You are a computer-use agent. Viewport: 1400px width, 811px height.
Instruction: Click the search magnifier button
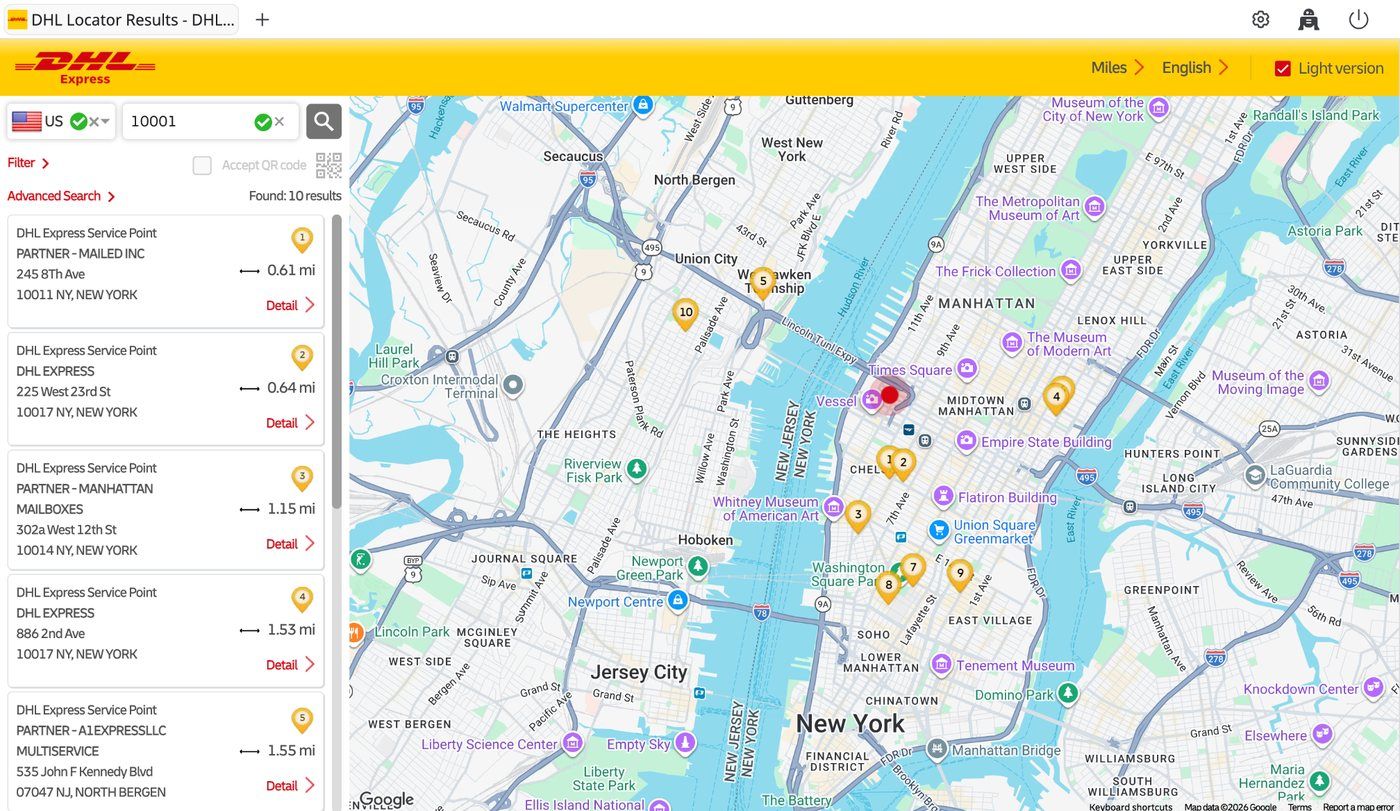coord(324,121)
